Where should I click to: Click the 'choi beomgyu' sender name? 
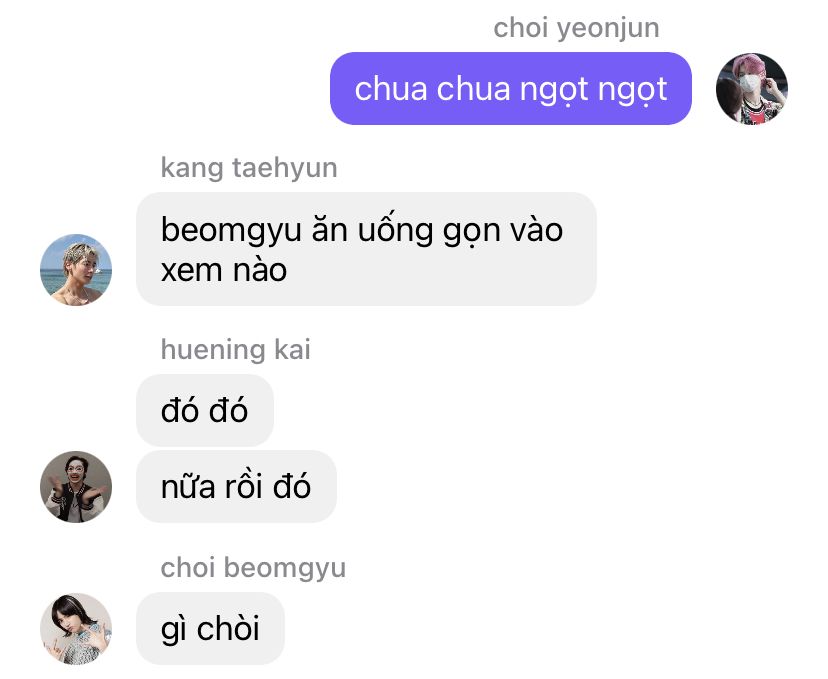point(253,568)
